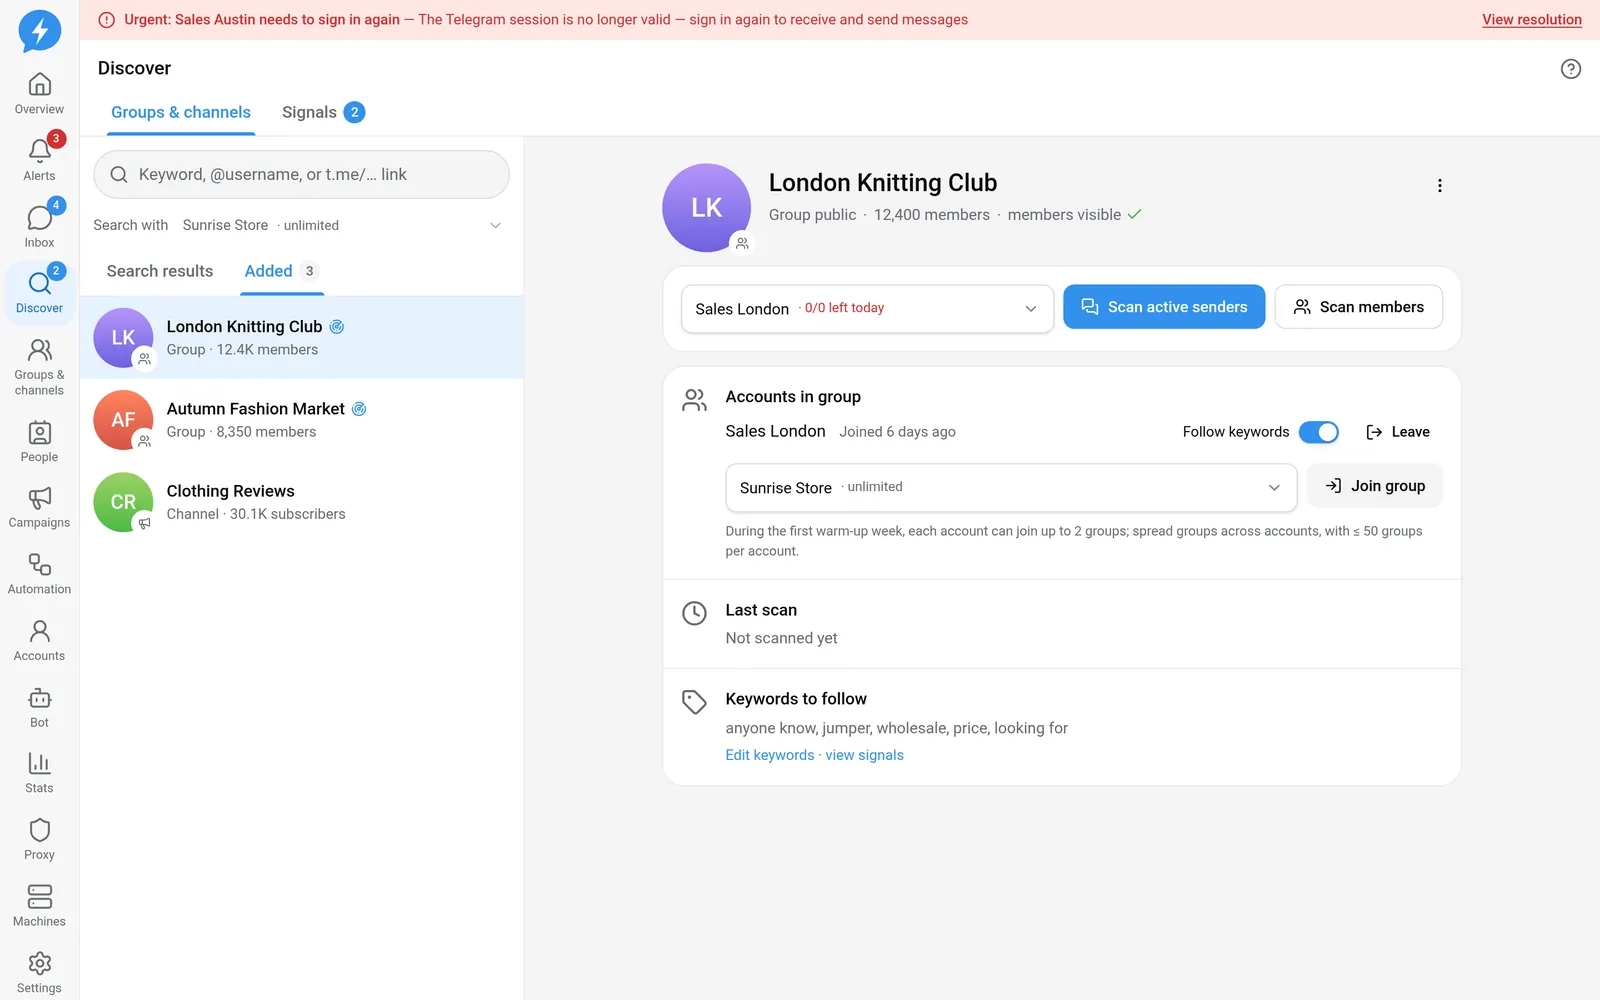Open the Accounts section

tap(39, 641)
